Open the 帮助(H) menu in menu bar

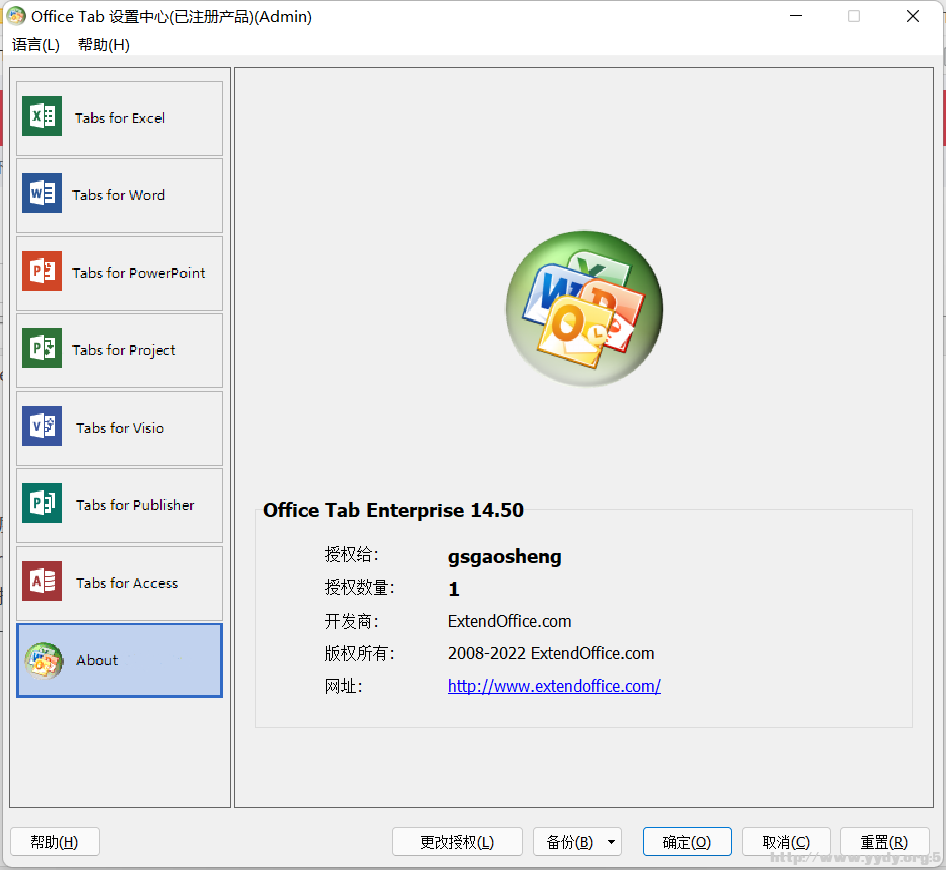104,45
